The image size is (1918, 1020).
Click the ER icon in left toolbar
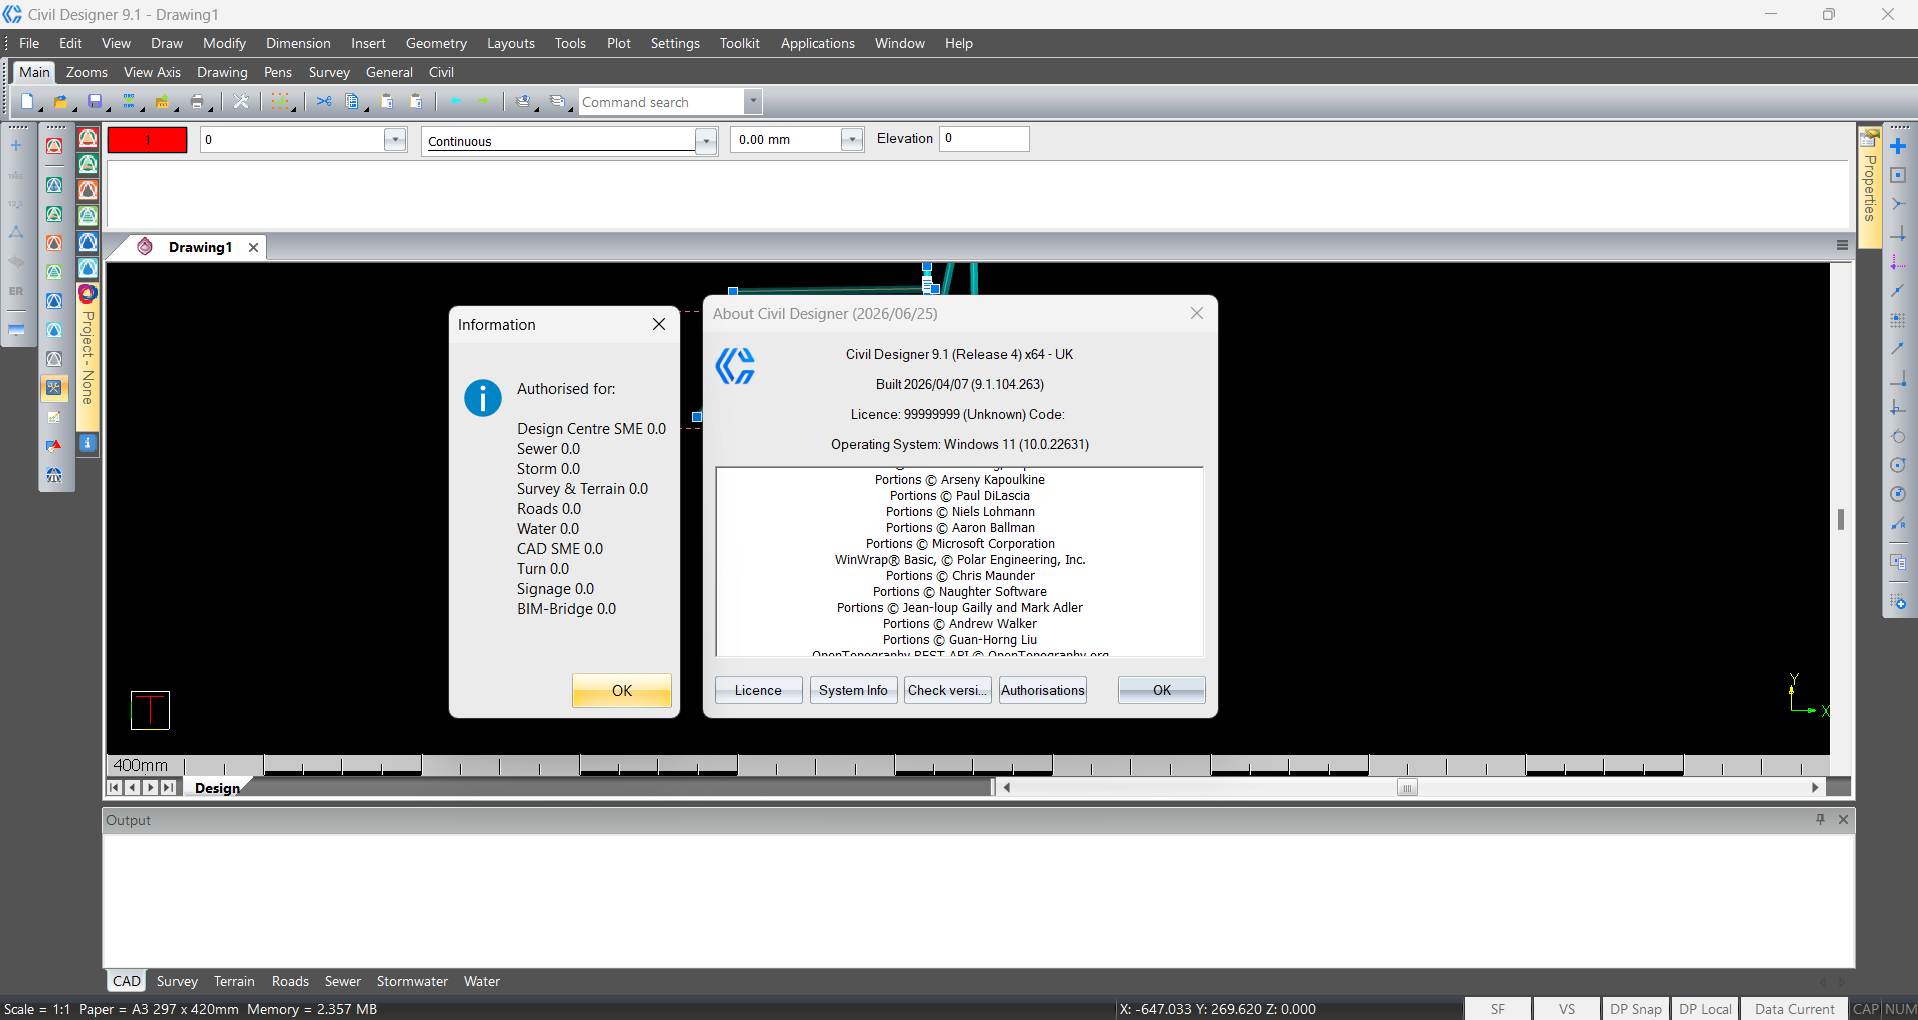point(16,291)
